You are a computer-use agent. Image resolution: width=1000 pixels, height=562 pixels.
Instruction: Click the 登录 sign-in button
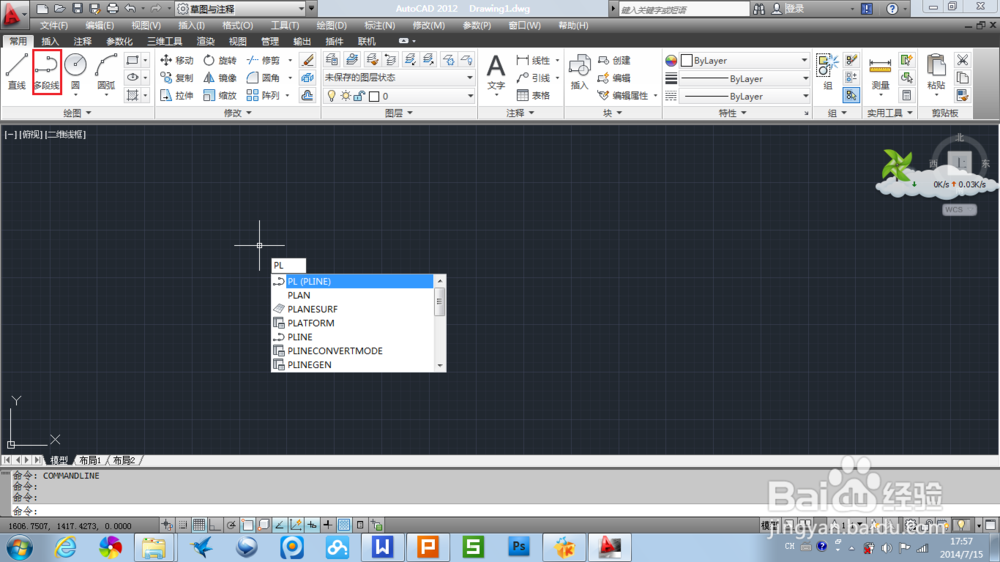tap(789, 9)
